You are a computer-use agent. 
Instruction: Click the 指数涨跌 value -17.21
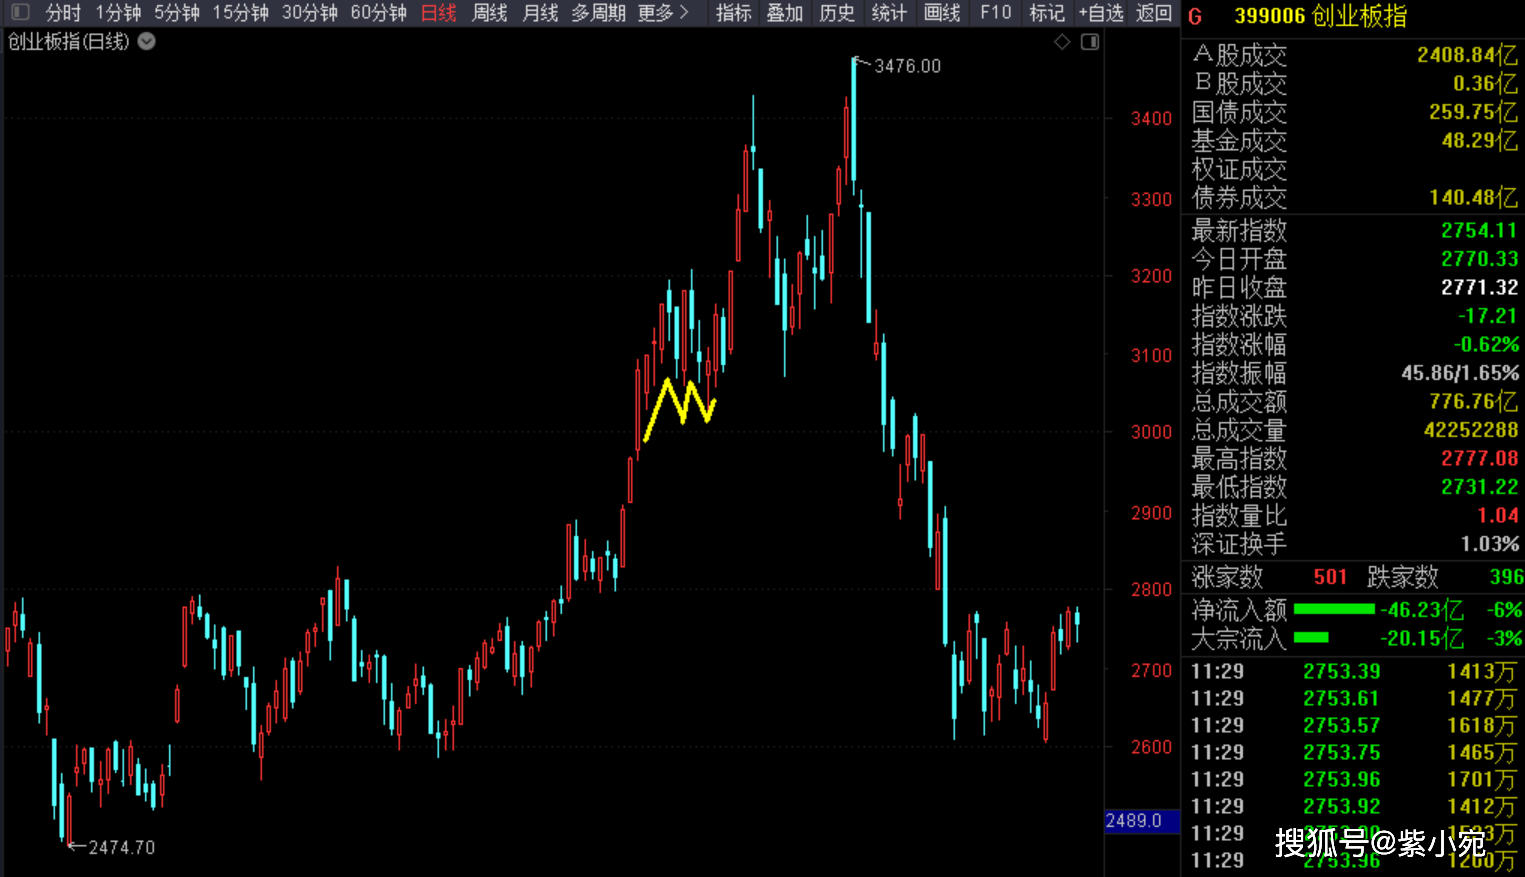[x=1487, y=316]
